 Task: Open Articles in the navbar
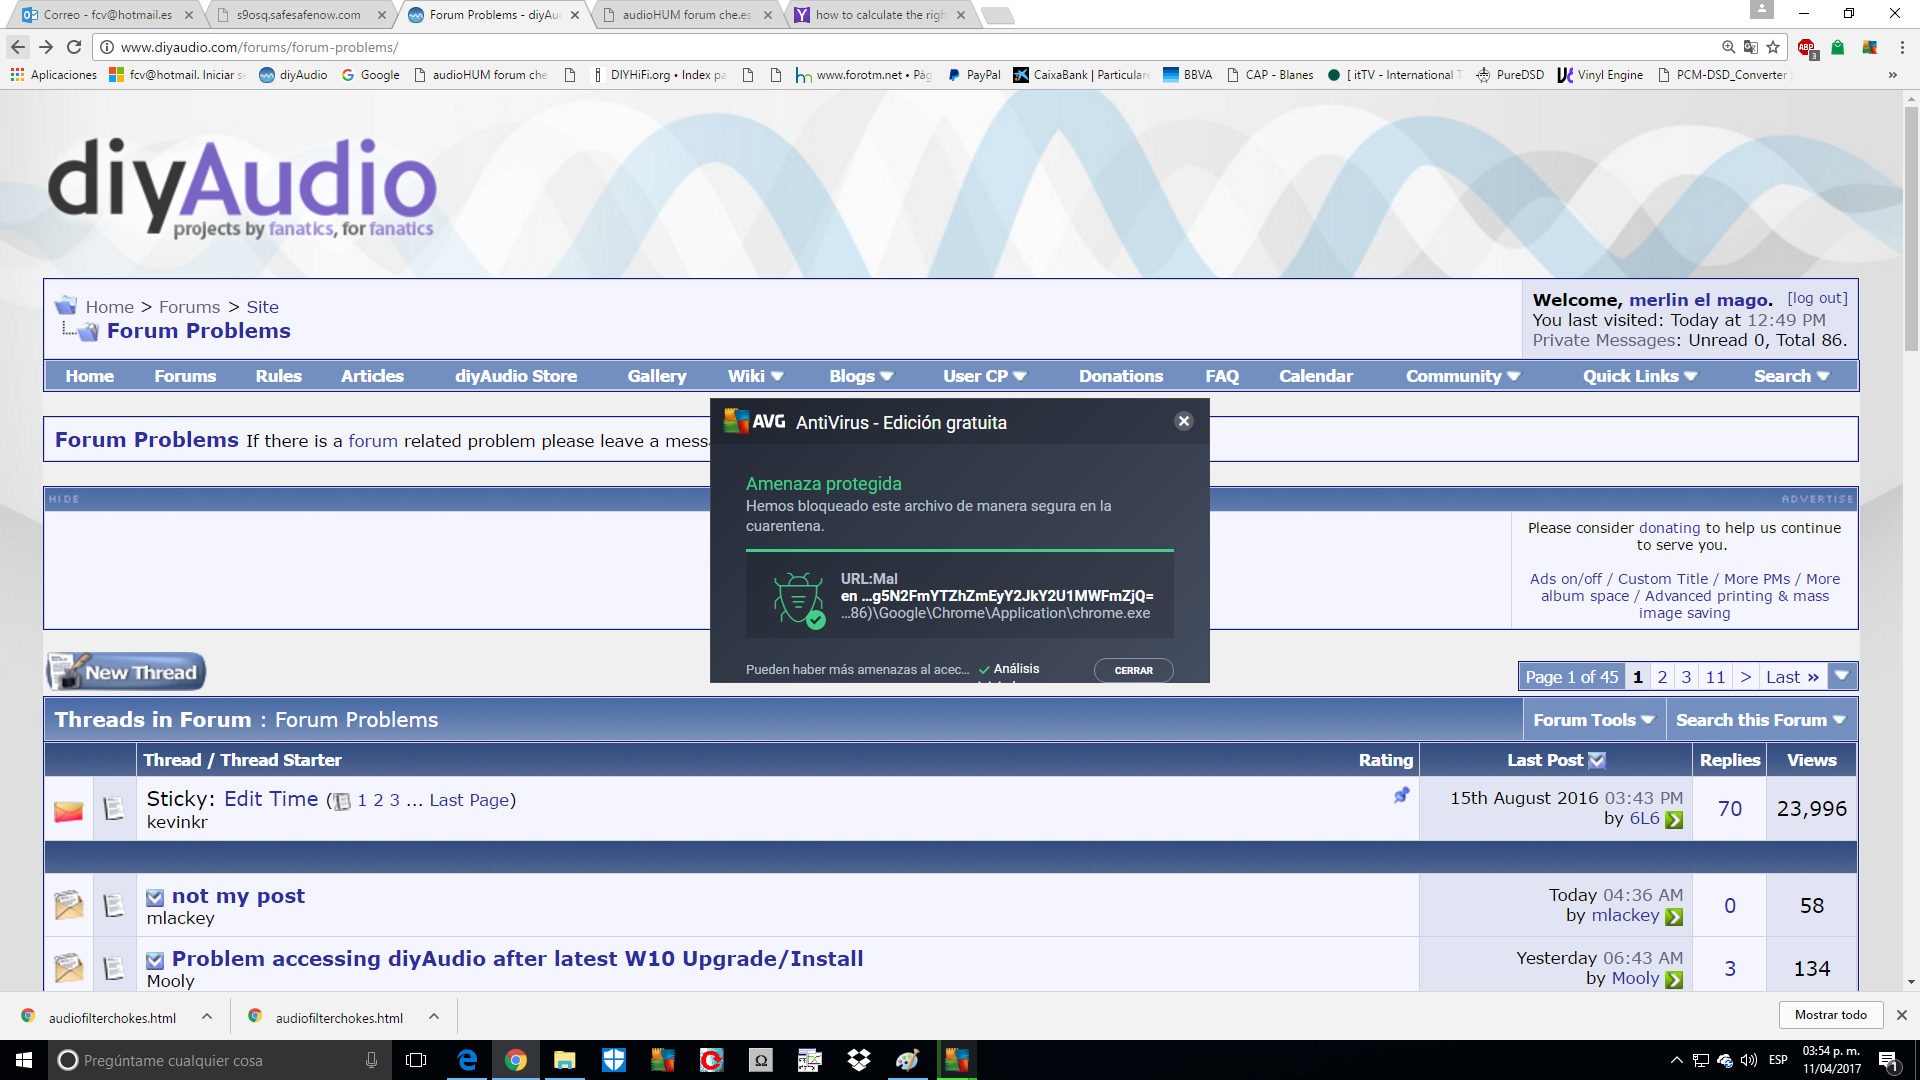(x=372, y=376)
